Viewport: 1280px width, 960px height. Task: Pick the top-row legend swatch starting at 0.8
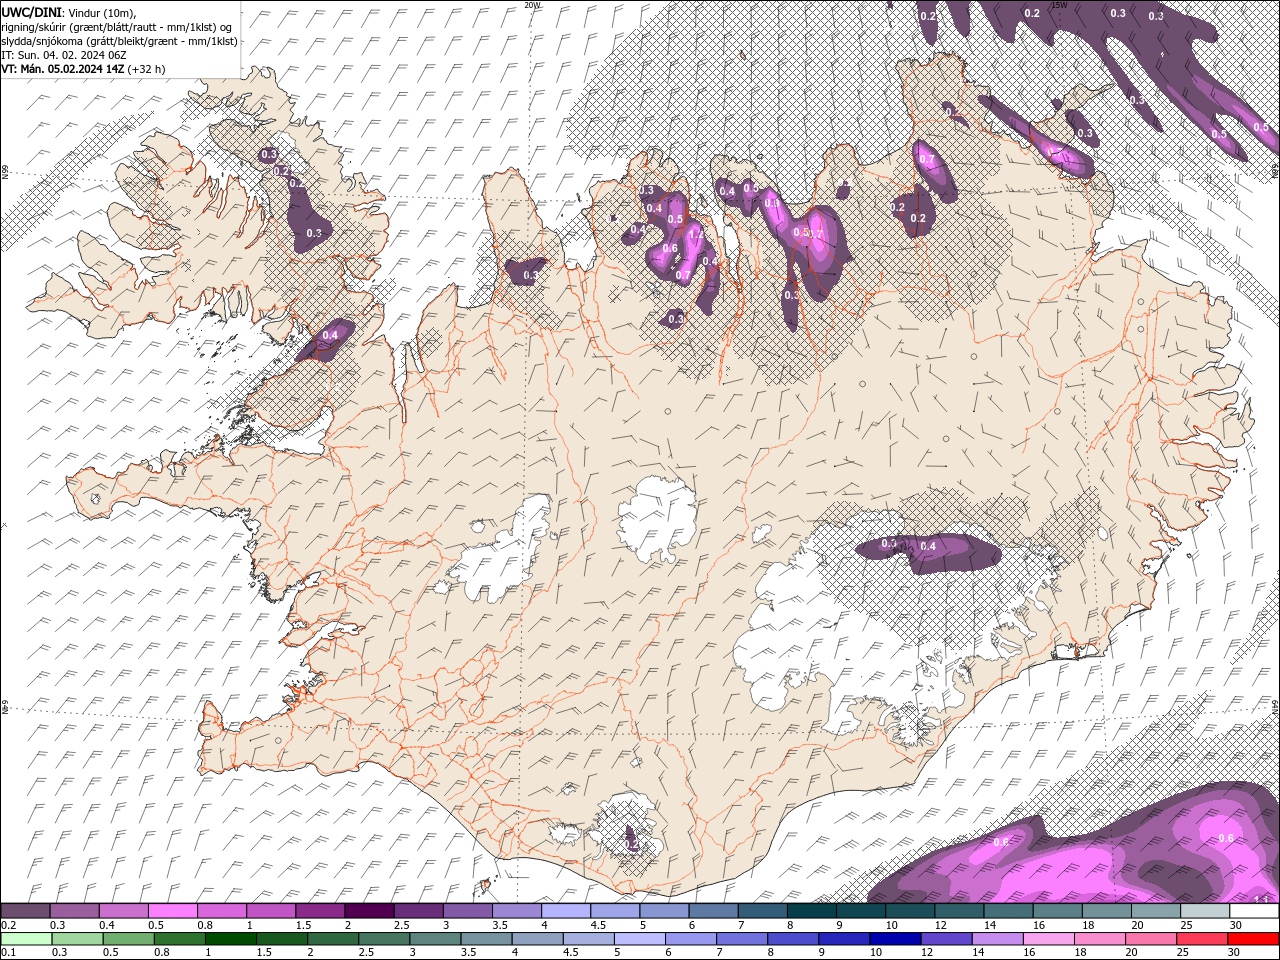click(221, 911)
